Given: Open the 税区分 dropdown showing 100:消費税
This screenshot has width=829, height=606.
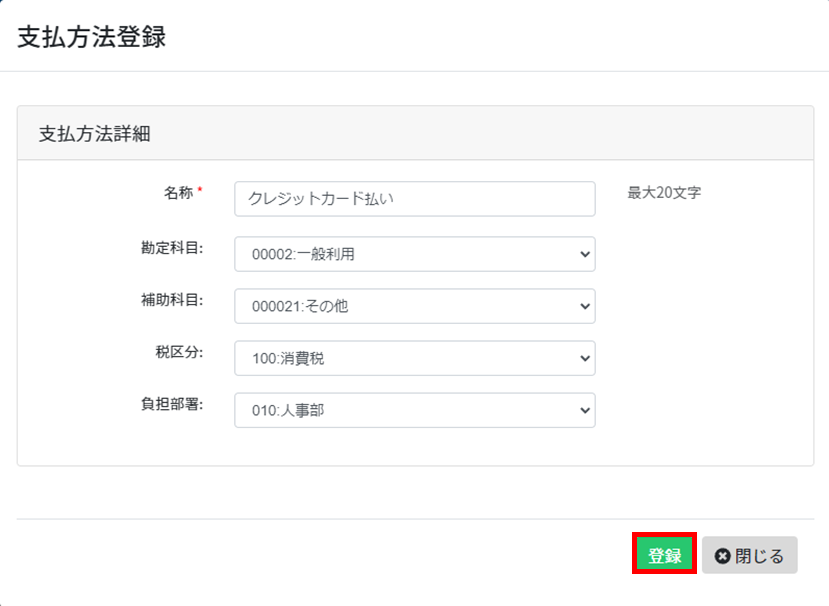Looking at the screenshot, I should tap(415, 359).
